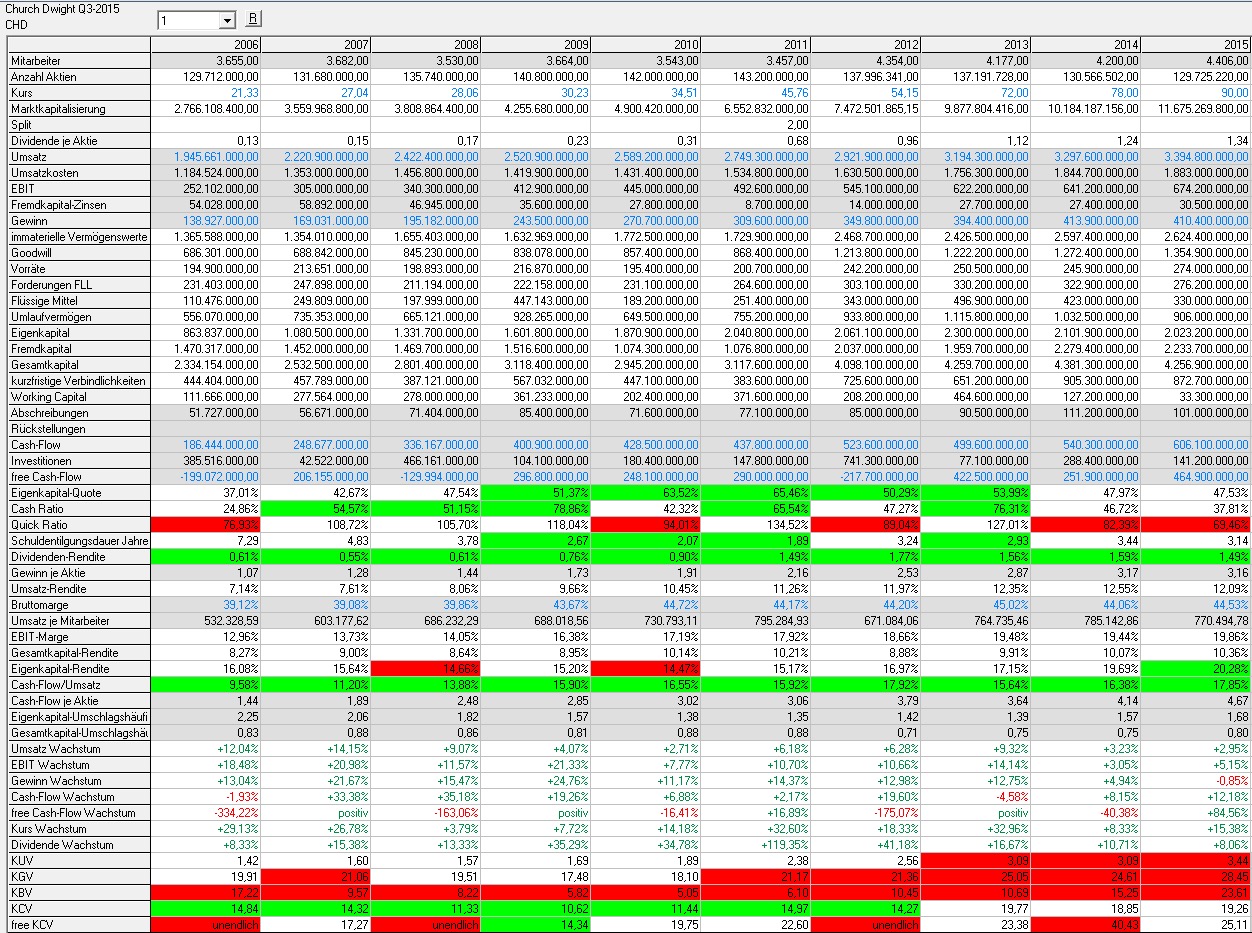The height and width of the screenshot is (933, 1252).
Task: Select the Umlaufvermögen row label
Action: [x=79, y=317]
